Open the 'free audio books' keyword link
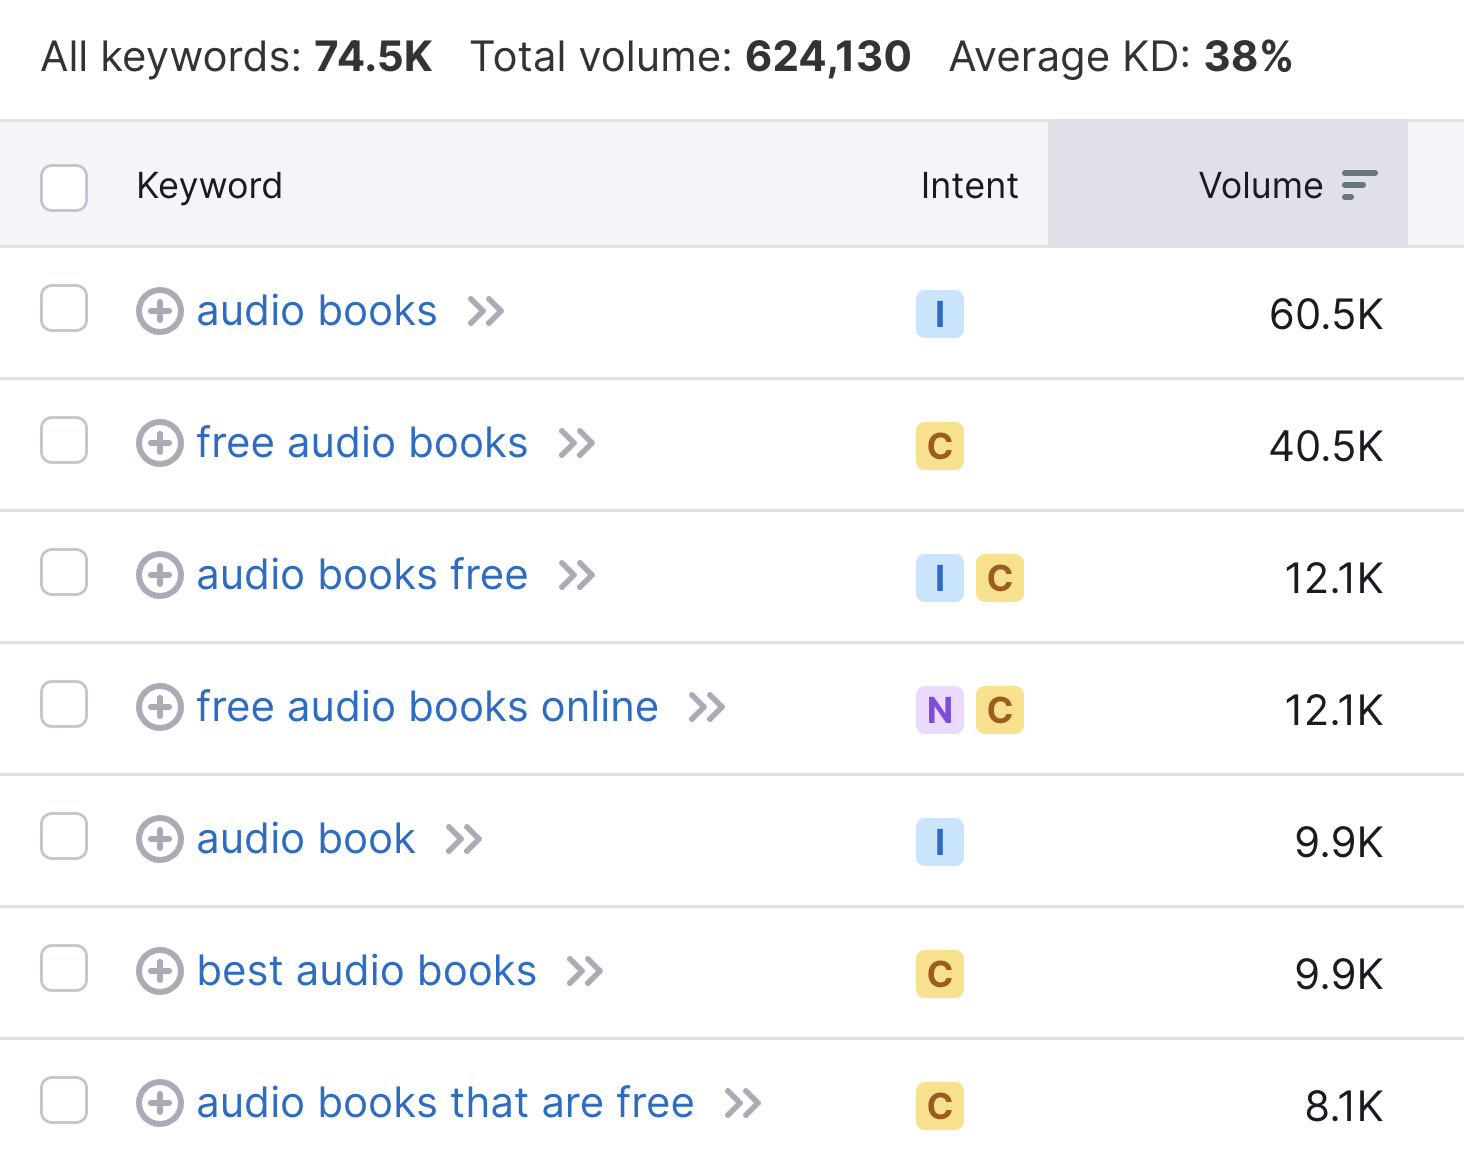This screenshot has width=1464, height=1168. pos(361,443)
